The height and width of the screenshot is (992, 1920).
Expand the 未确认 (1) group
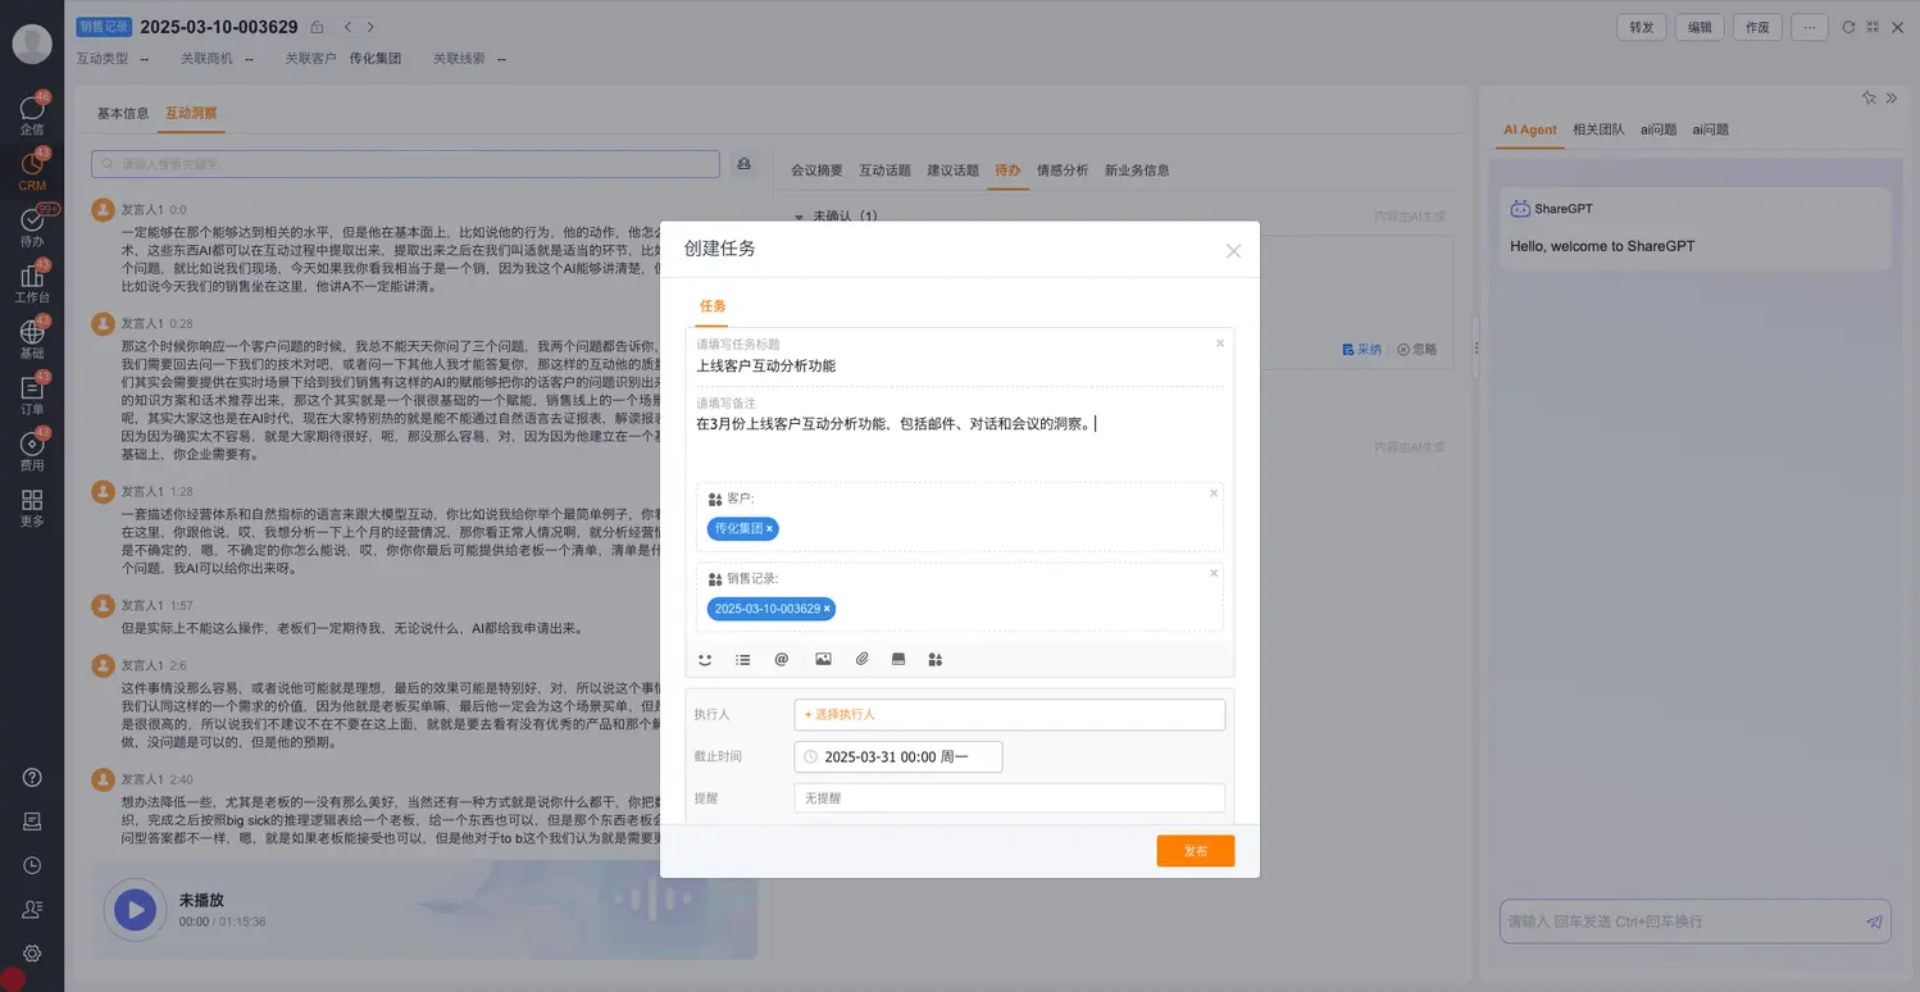799,216
